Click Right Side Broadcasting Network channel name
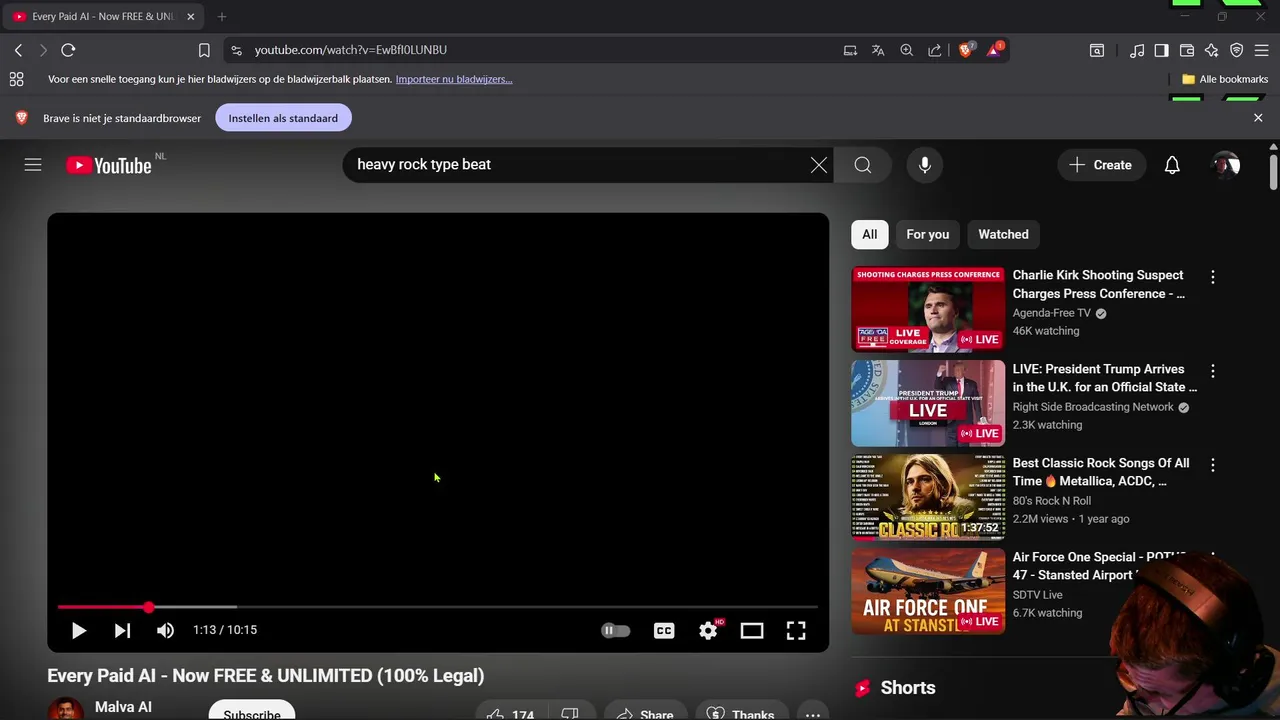Viewport: 1280px width, 720px height. [1093, 407]
